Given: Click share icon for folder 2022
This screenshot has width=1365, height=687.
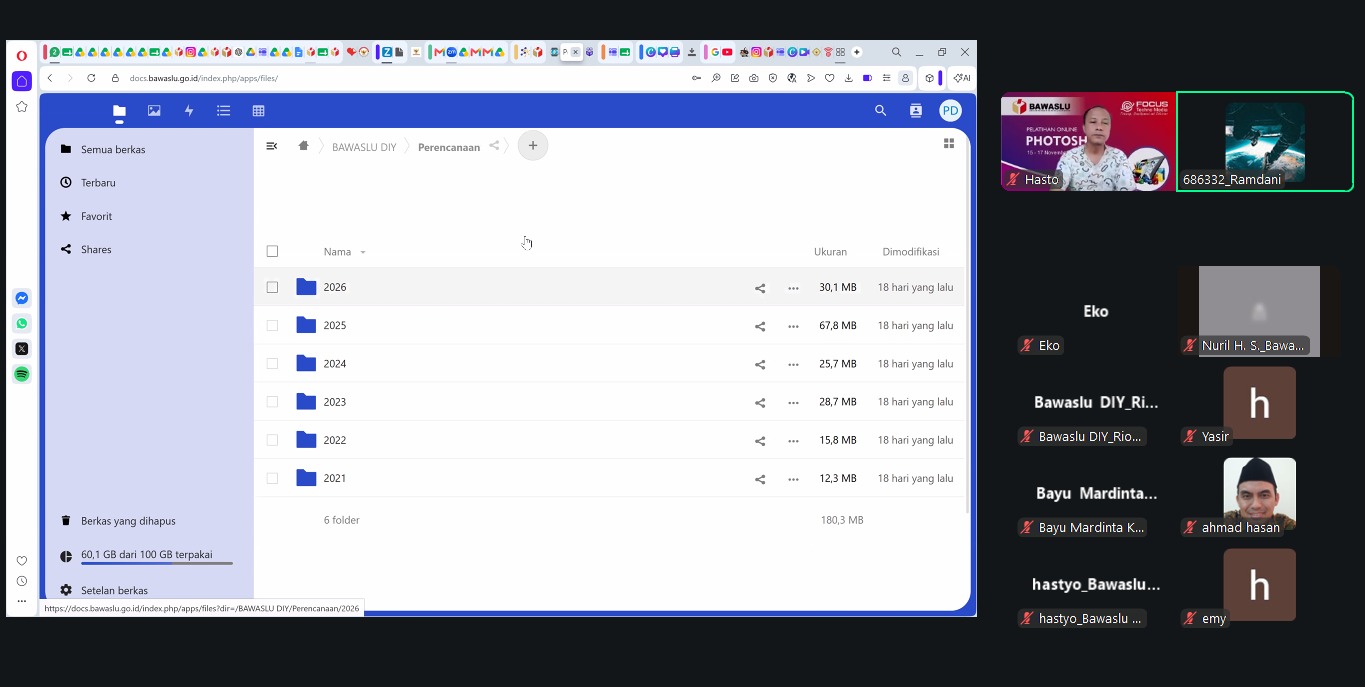Looking at the screenshot, I should [760, 441].
